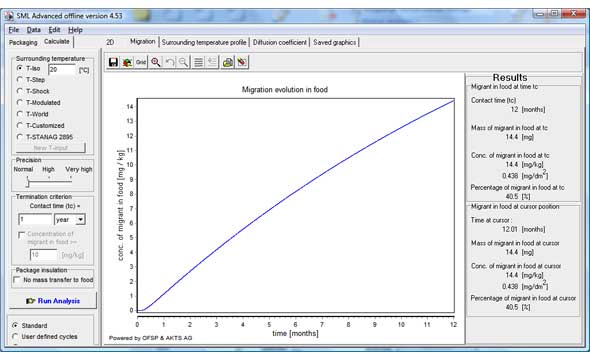Click the Precision slider handle
The image size is (590, 360).
27,183
